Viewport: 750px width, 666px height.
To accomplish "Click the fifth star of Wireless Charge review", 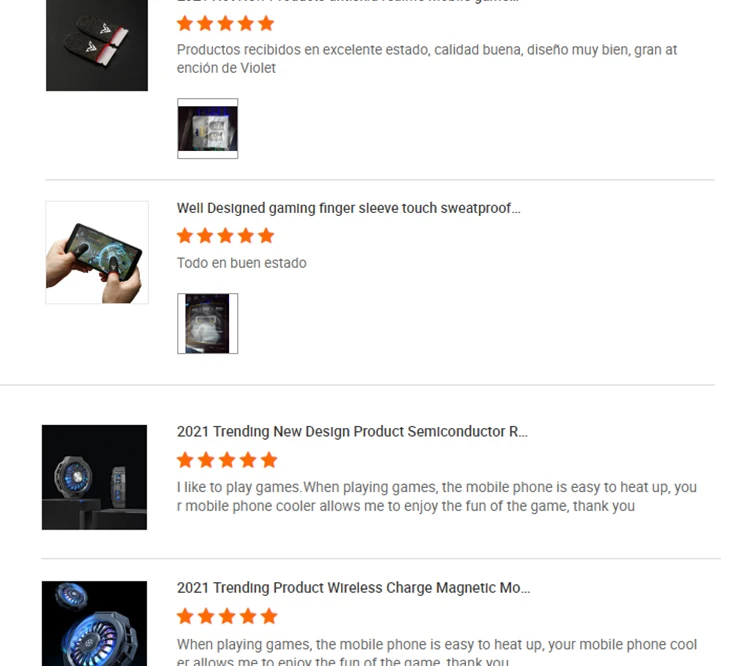I will coord(269,616).
